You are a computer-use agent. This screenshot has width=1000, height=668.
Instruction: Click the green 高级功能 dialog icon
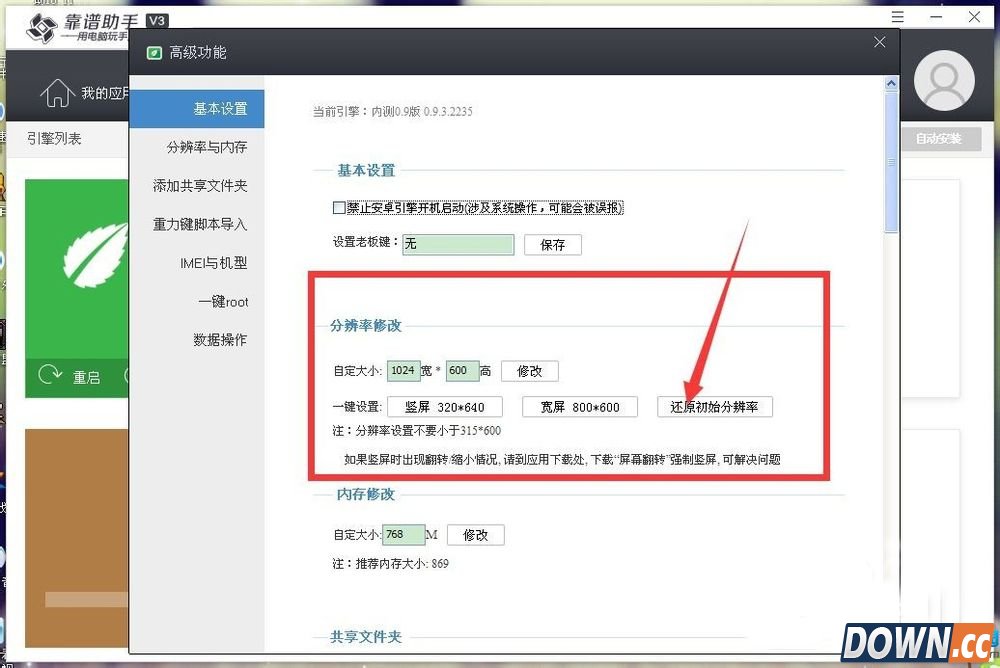pyautogui.click(x=154, y=53)
